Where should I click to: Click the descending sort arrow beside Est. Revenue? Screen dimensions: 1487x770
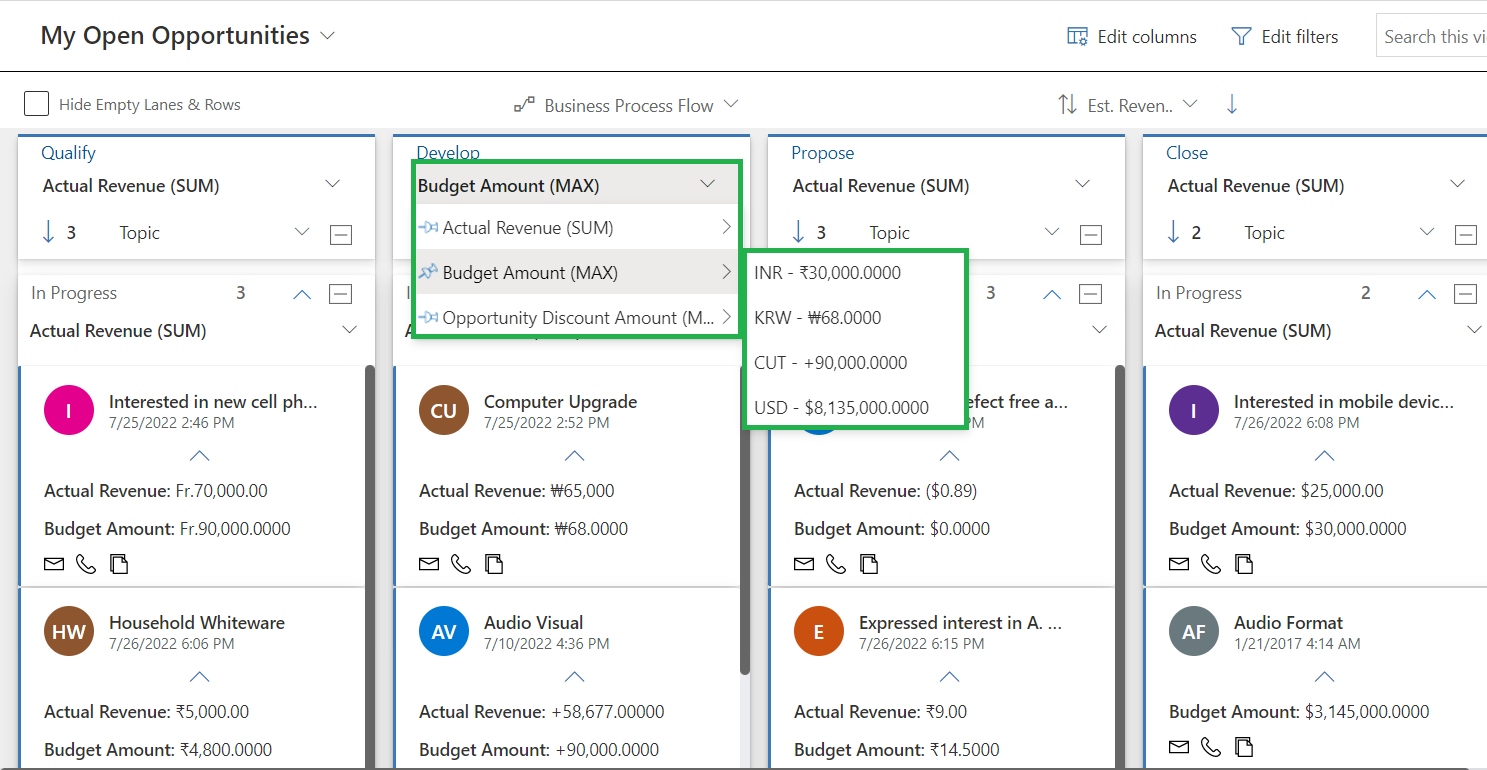[1232, 105]
